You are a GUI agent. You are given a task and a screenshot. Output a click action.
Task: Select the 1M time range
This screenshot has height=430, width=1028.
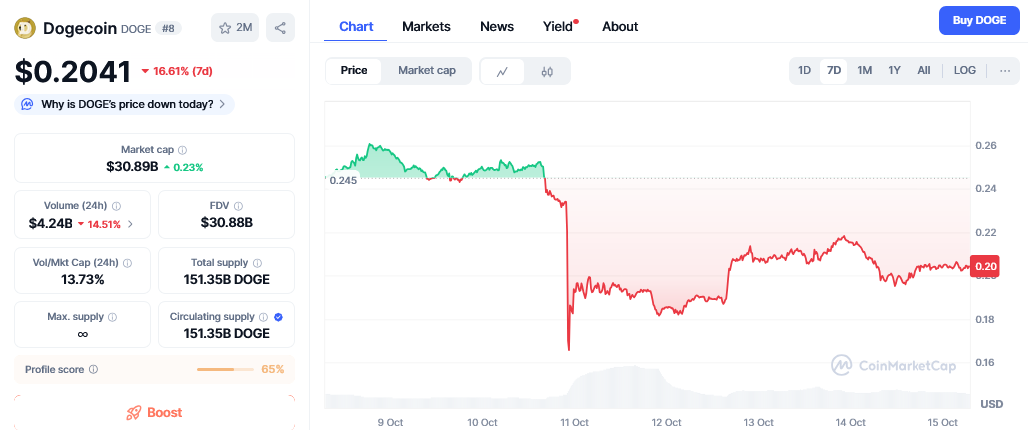(865, 71)
